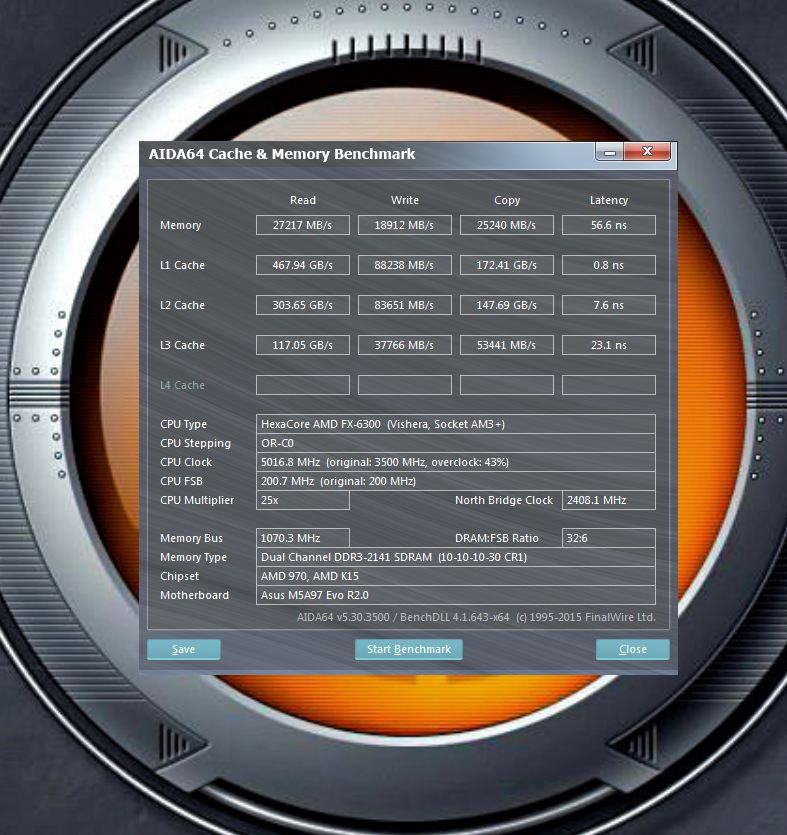Select L2 Cache Write 83651 MB/s
This screenshot has width=787, height=835.
[x=405, y=305]
